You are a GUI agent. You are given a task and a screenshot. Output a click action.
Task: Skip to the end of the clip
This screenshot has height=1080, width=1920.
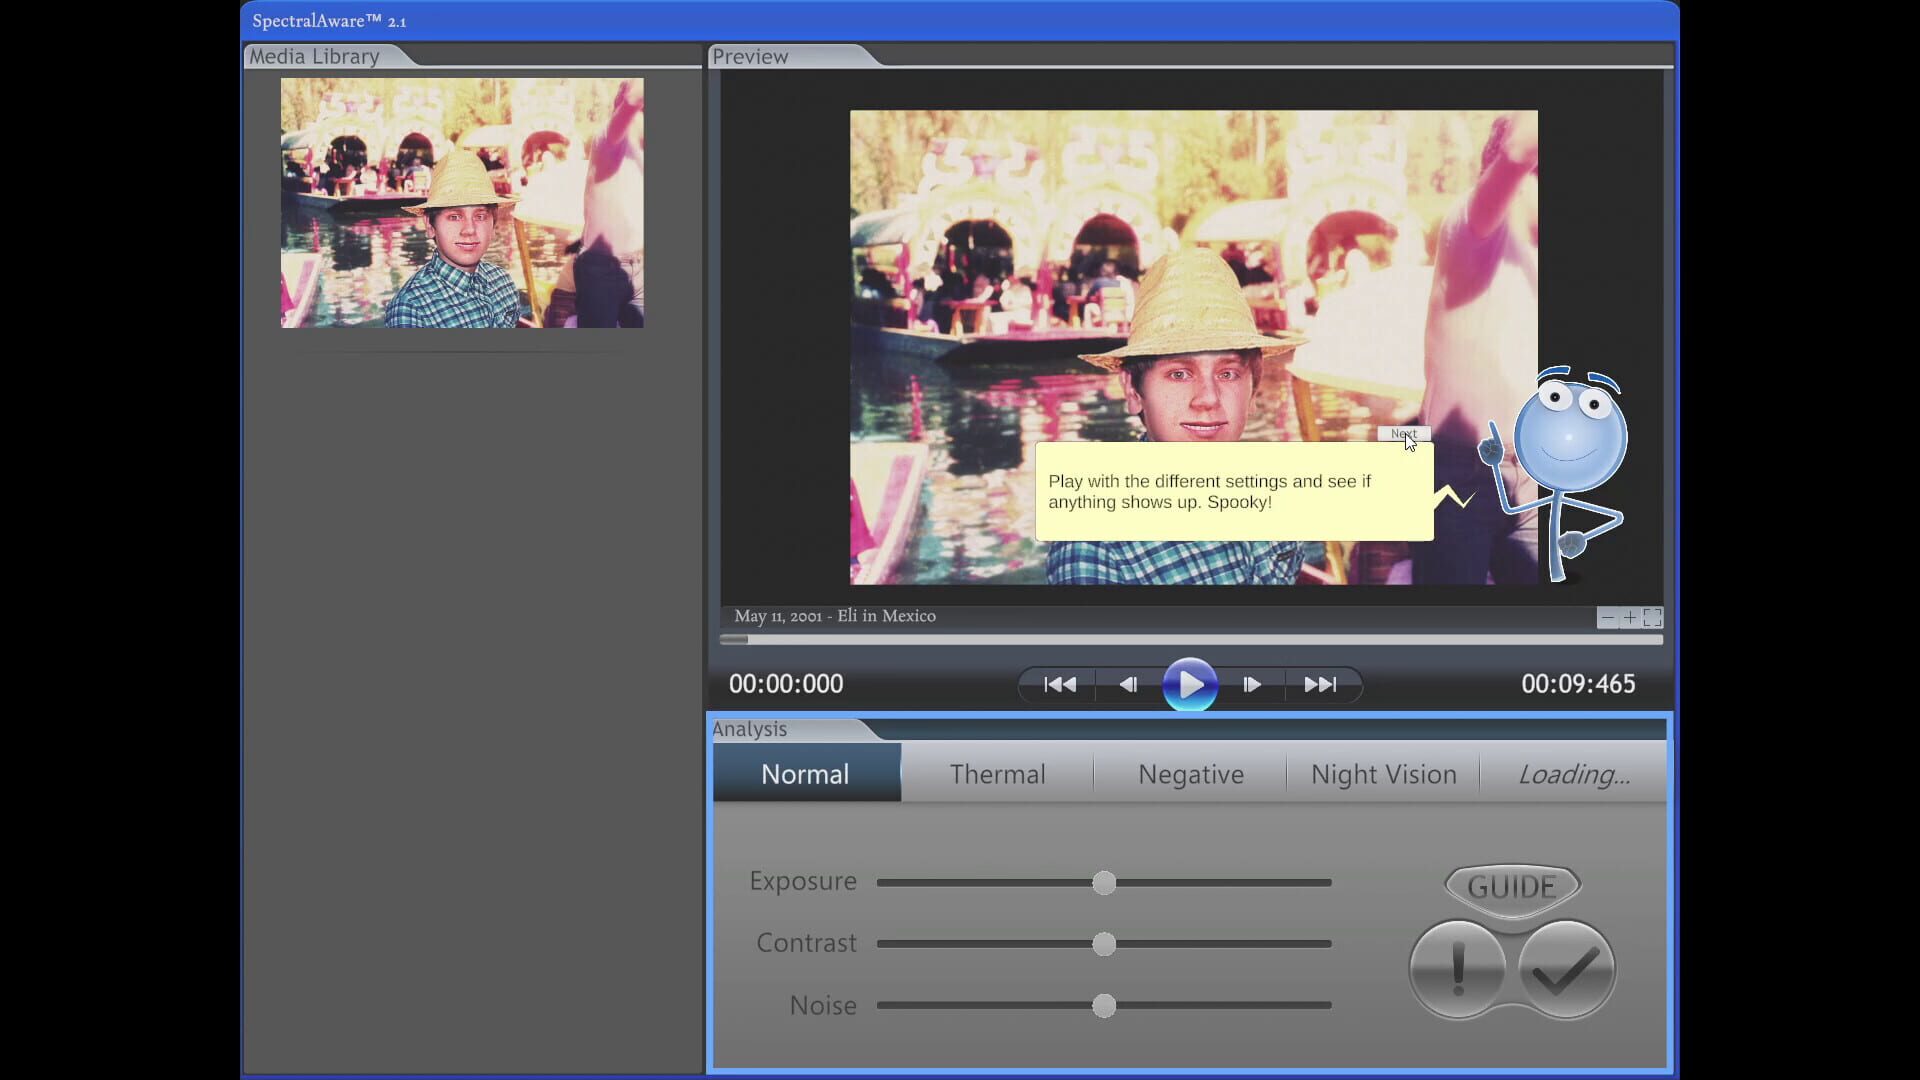coord(1321,684)
